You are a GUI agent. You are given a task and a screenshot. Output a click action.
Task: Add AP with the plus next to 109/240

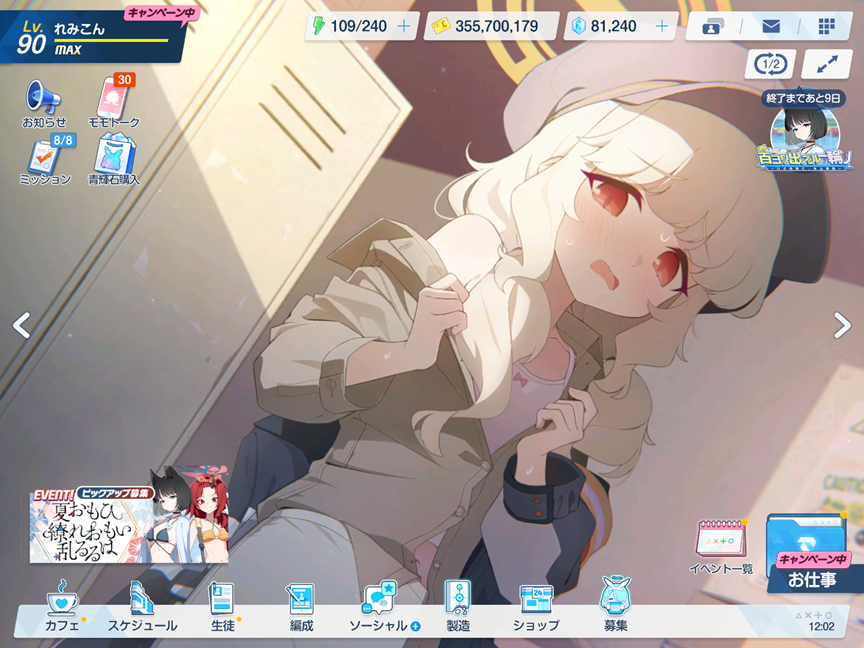[404, 26]
